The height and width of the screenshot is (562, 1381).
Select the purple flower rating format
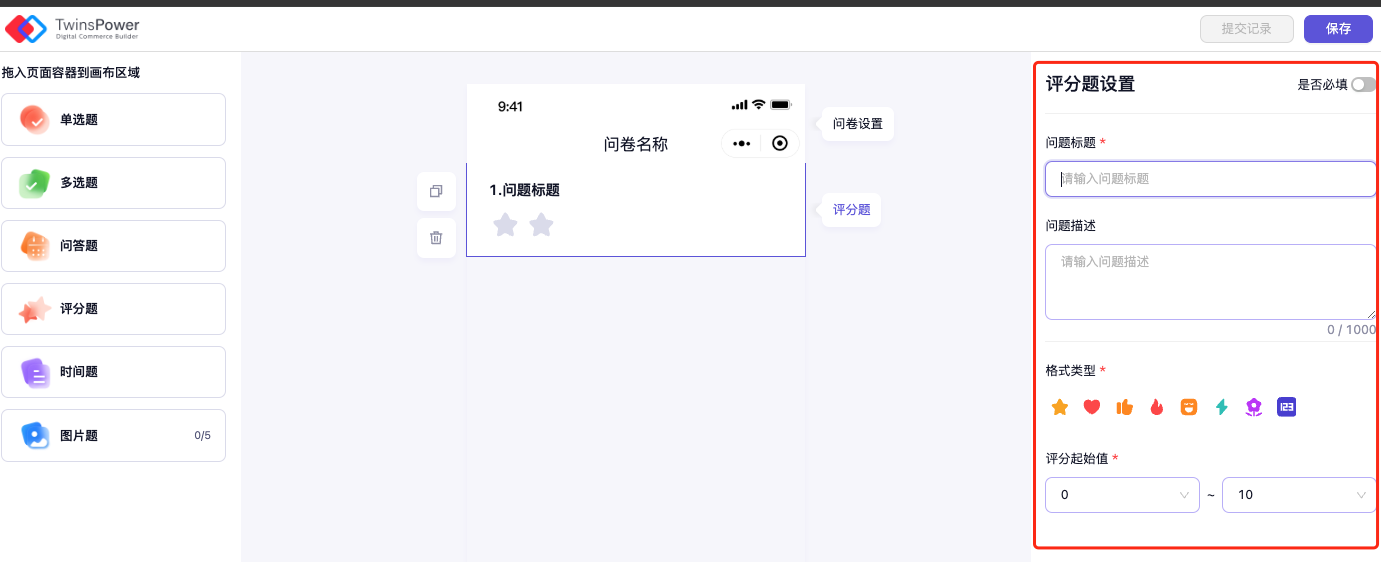click(x=1254, y=407)
